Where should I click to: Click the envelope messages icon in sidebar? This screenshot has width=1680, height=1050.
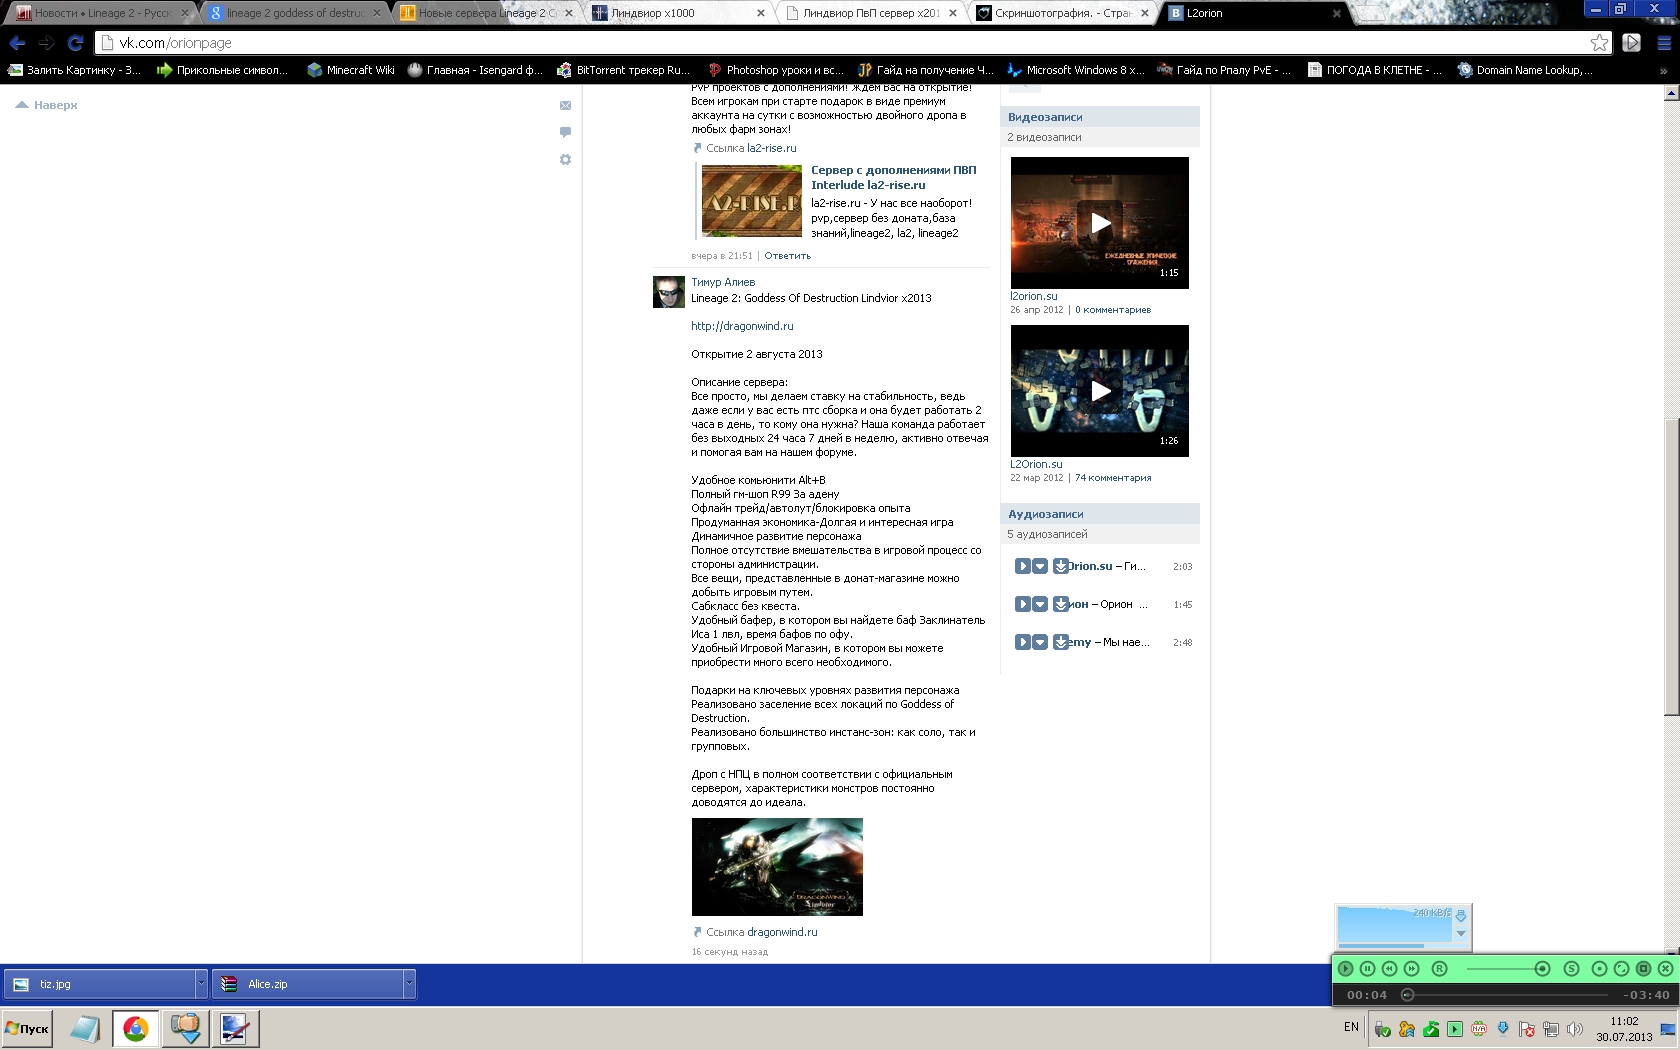click(565, 105)
